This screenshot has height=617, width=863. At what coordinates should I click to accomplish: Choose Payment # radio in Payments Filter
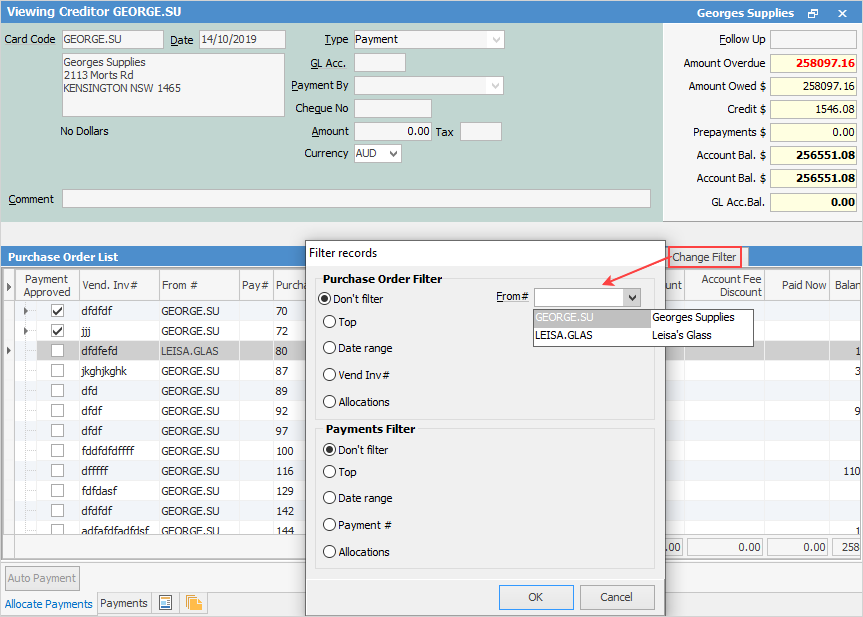(331, 525)
